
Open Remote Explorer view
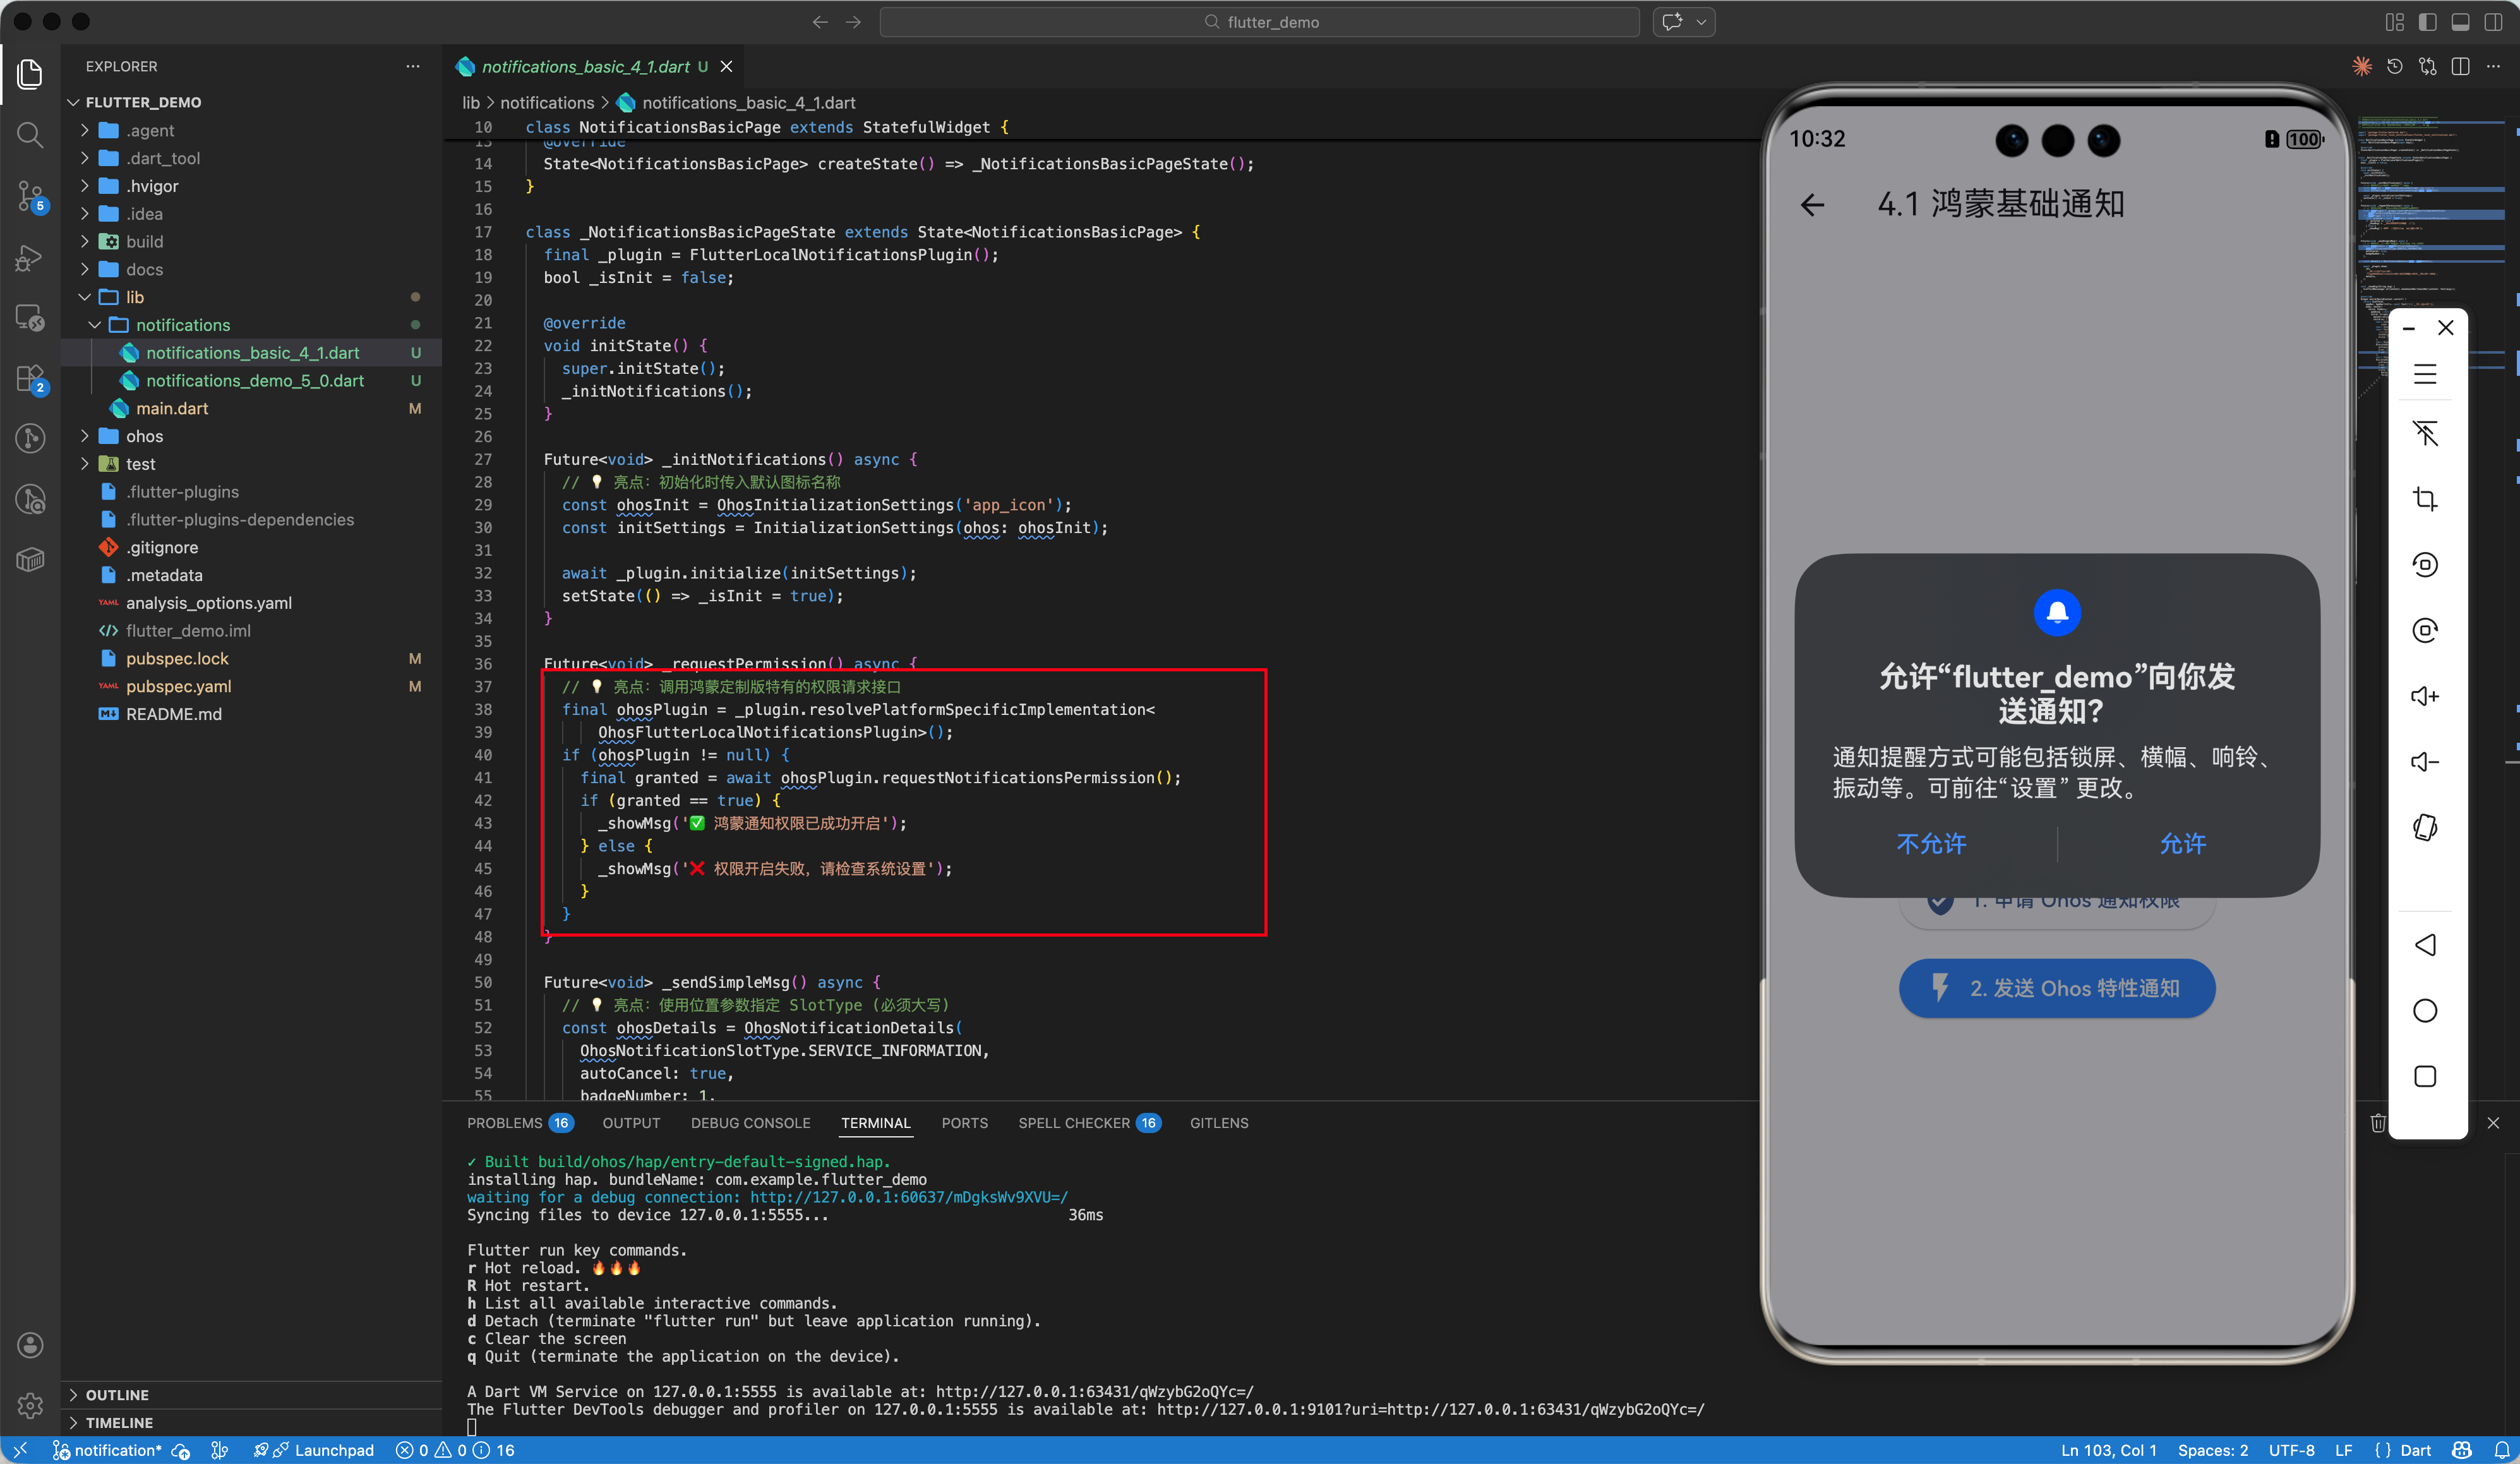[x=30, y=318]
